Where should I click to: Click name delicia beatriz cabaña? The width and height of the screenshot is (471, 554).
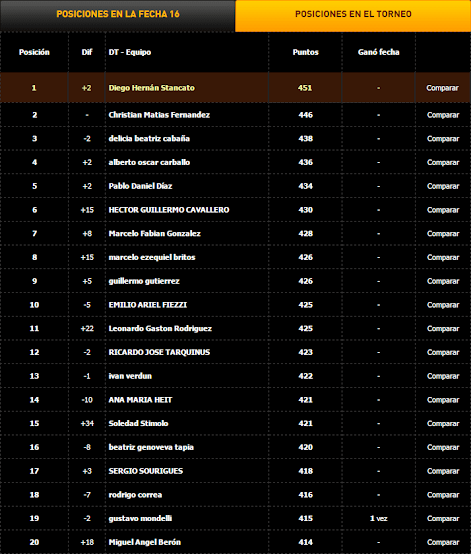[149, 138]
